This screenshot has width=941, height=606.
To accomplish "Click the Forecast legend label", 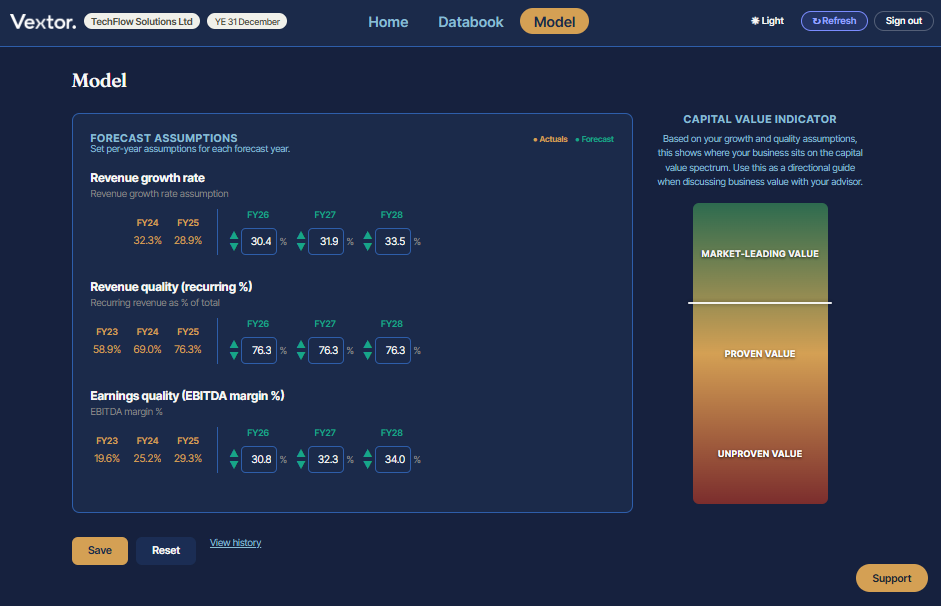I will (x=595, y=139).
